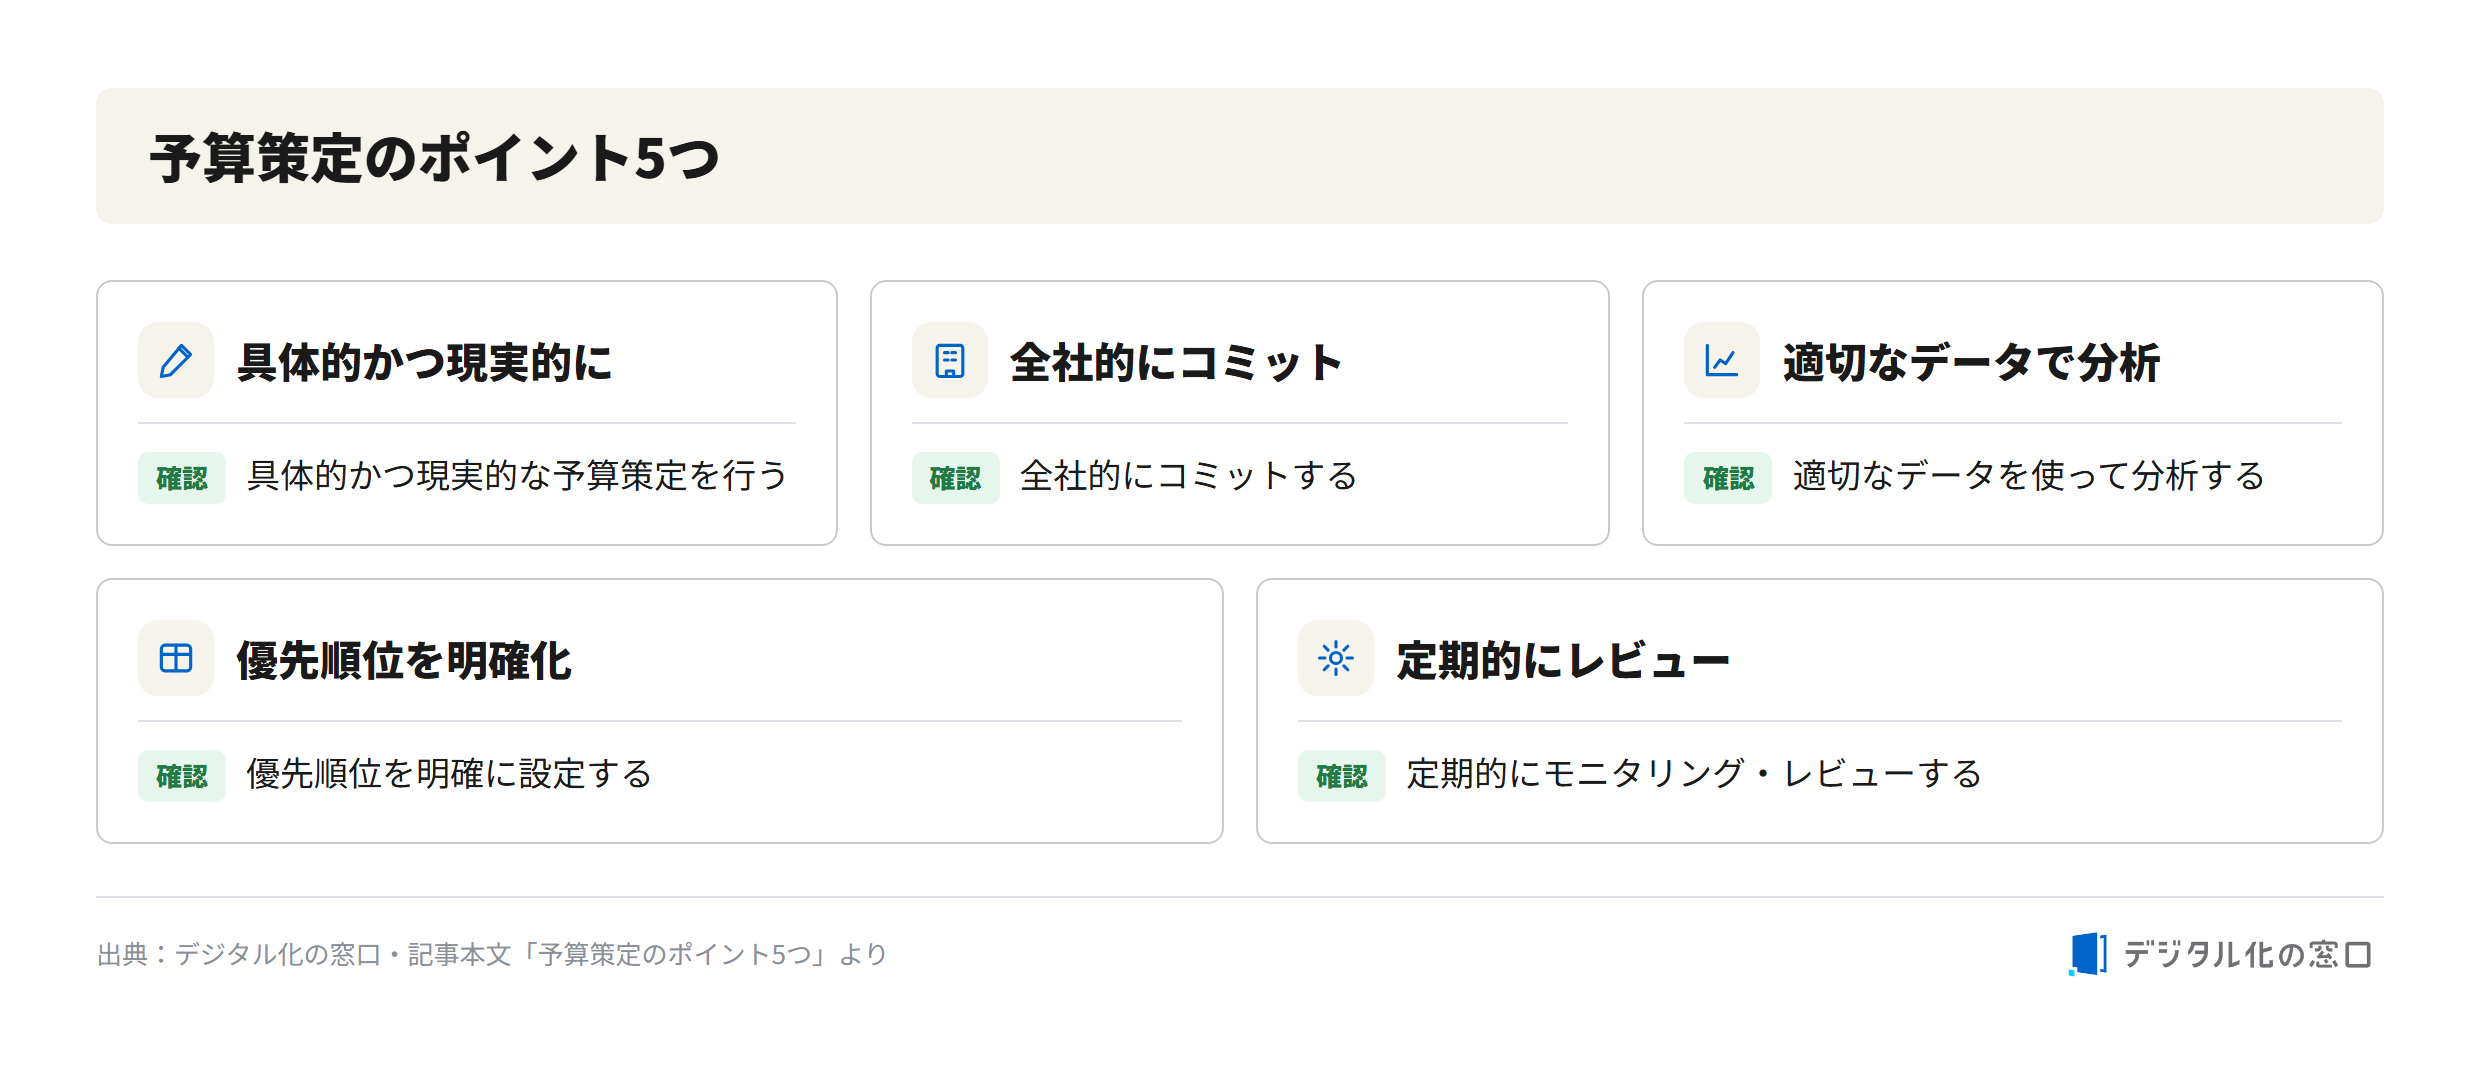Click the 確認 badge in 全社的にコミット card
The height and width of the screenshot is (1070, 2480).
pos(955,478)
